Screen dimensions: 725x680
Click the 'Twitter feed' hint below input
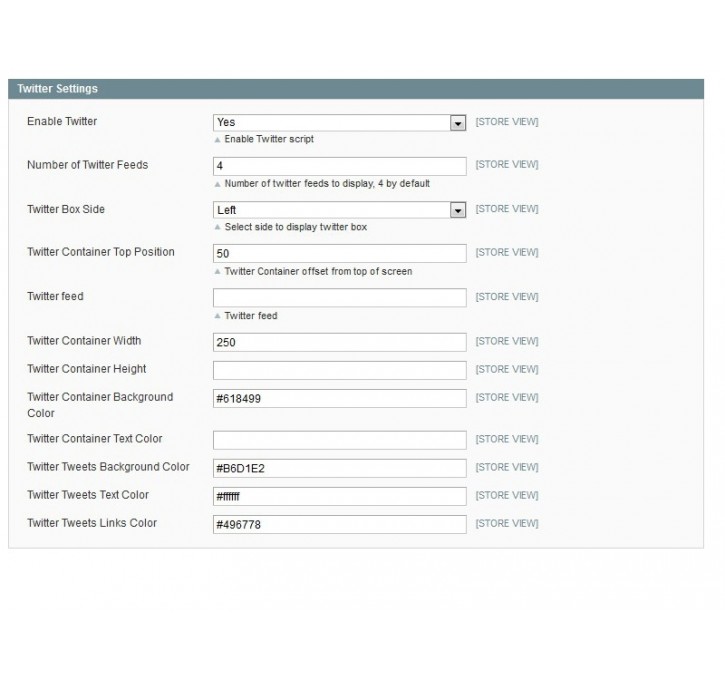[x=251, y=316]
